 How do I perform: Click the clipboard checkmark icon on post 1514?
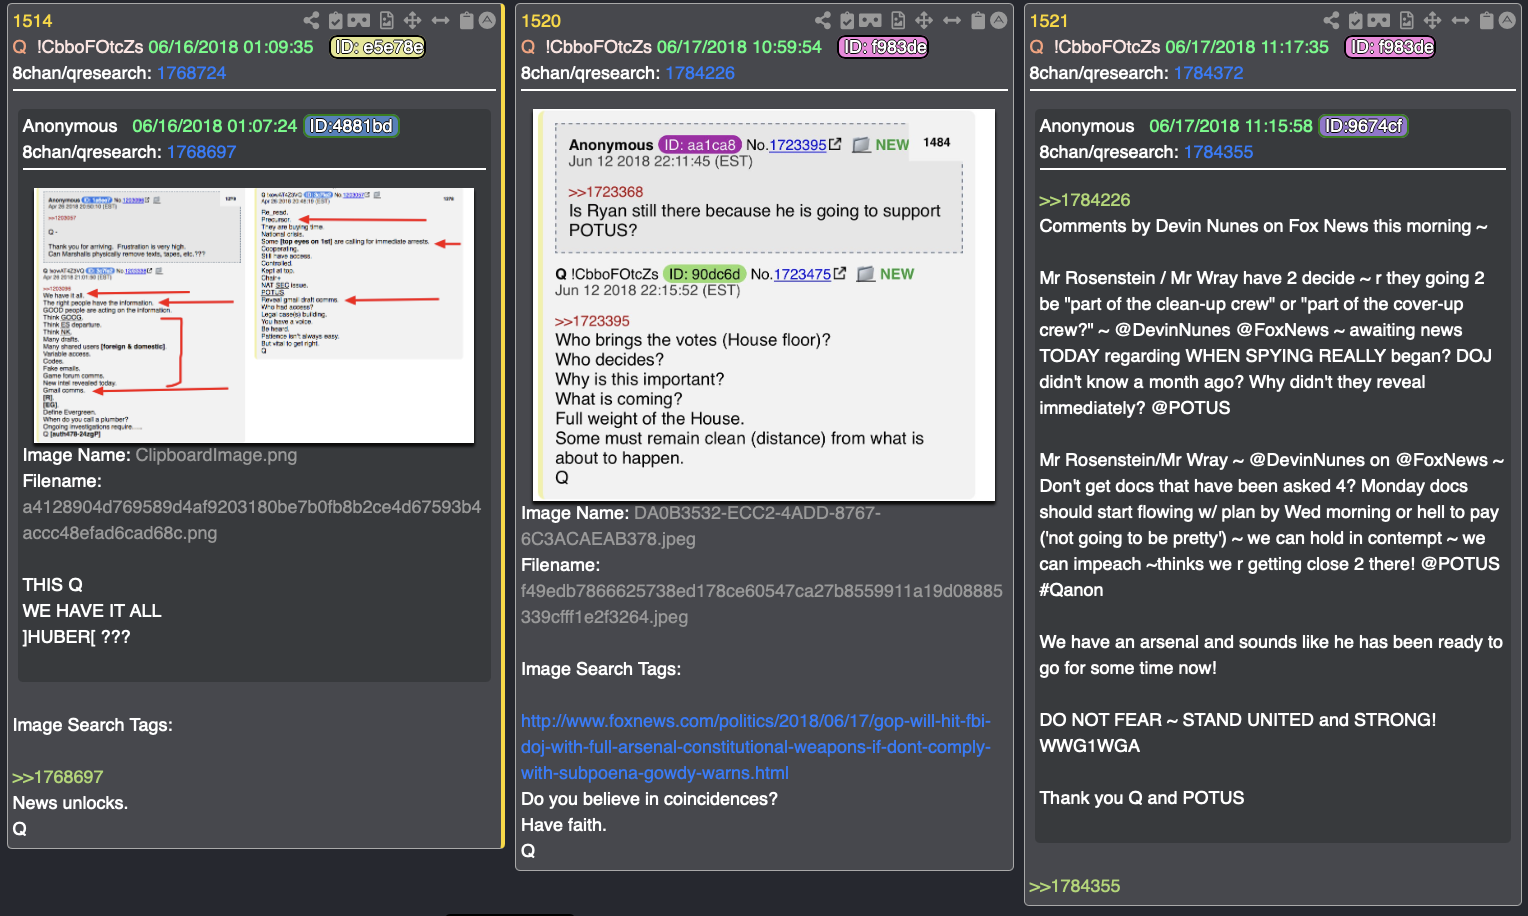click(x=336, y=20)
